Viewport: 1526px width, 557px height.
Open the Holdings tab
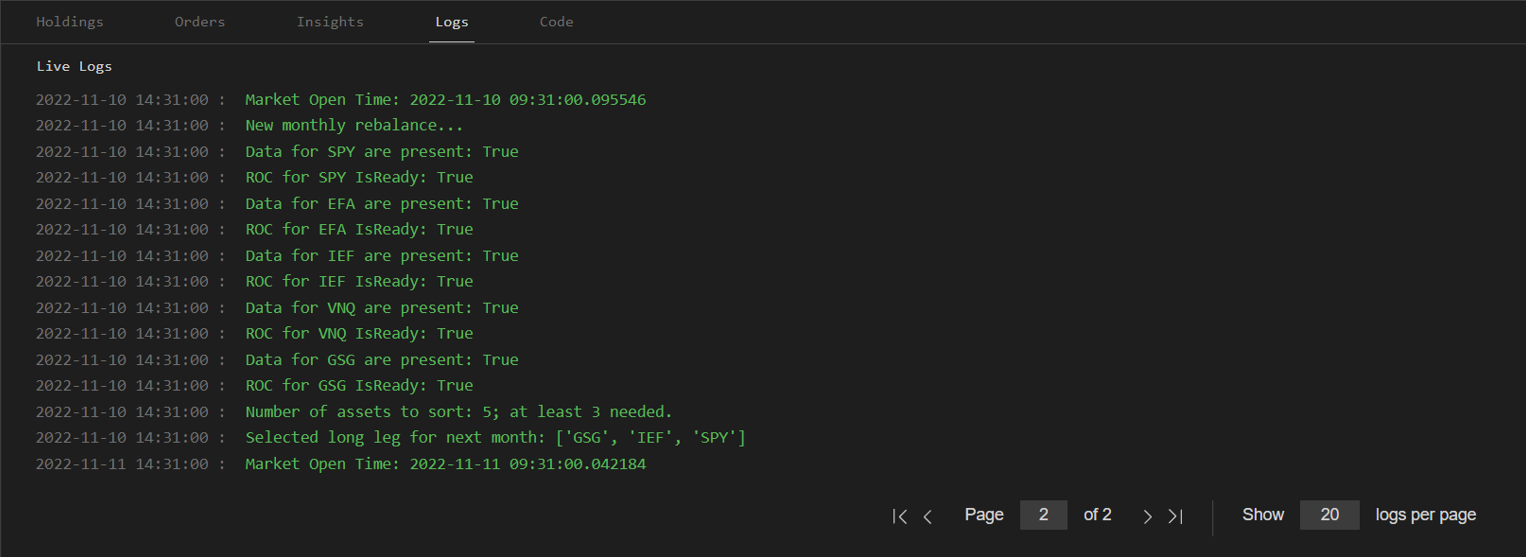click(70, 22)
